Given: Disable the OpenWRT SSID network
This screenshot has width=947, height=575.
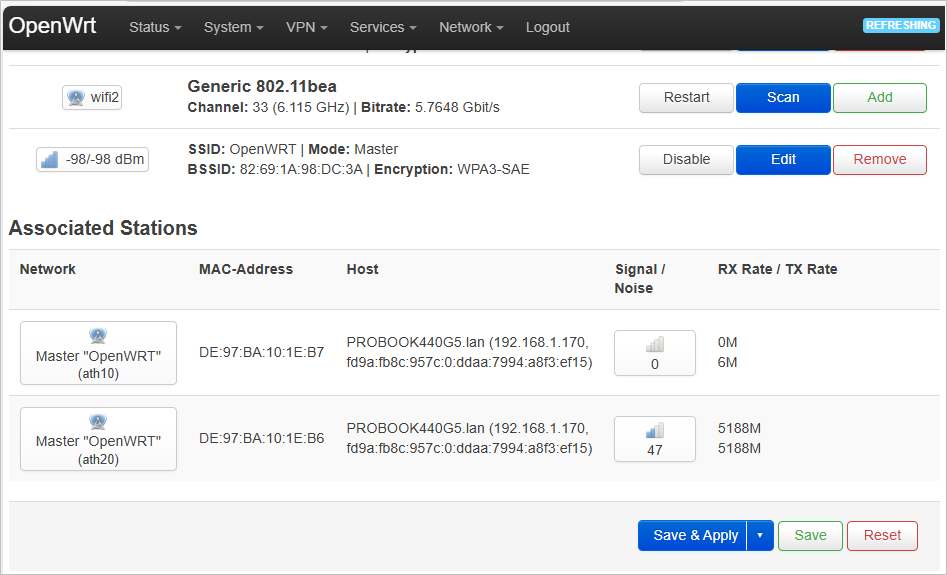Looking at the screenshot, I should [x=686, y=159].
